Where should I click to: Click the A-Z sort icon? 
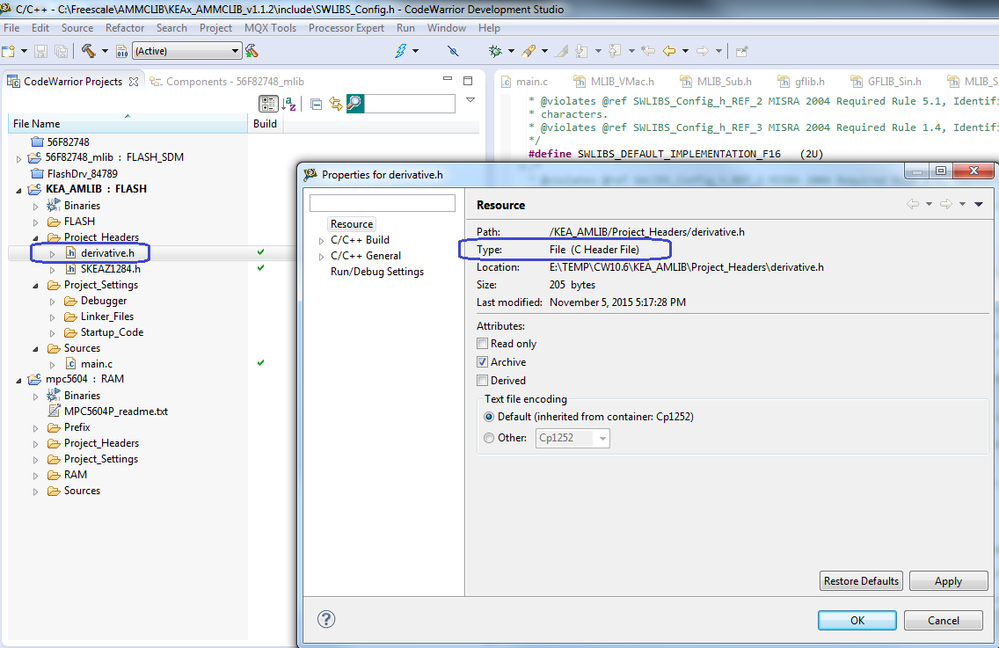point(289,103)
